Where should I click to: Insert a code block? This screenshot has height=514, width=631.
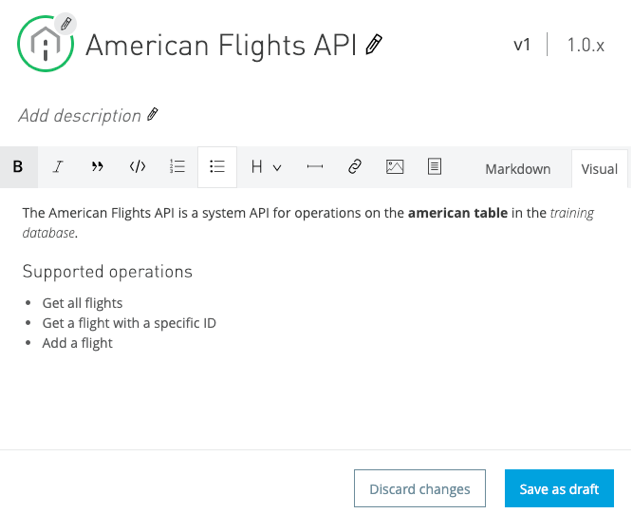(137, 167)
